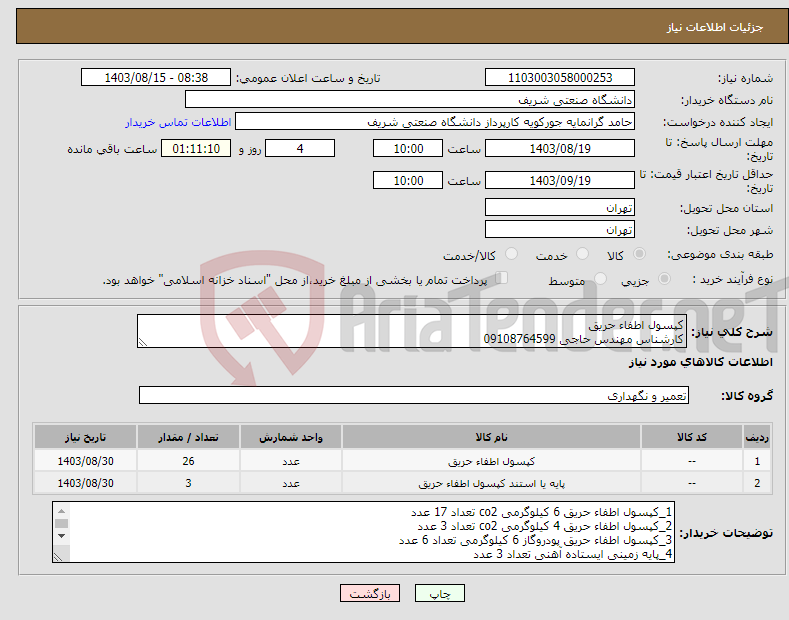This screenshot has height=620, width=789.
Task: Select the کالا/خدمت radio button
Action: [511, 254]
